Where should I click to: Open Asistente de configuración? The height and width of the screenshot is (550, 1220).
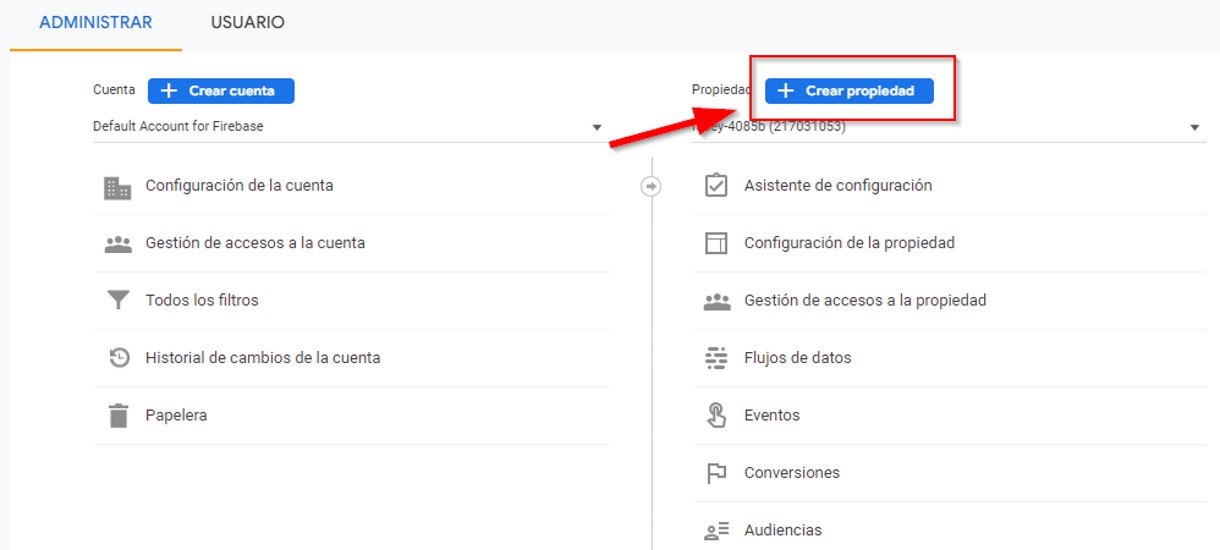[838, 185]
